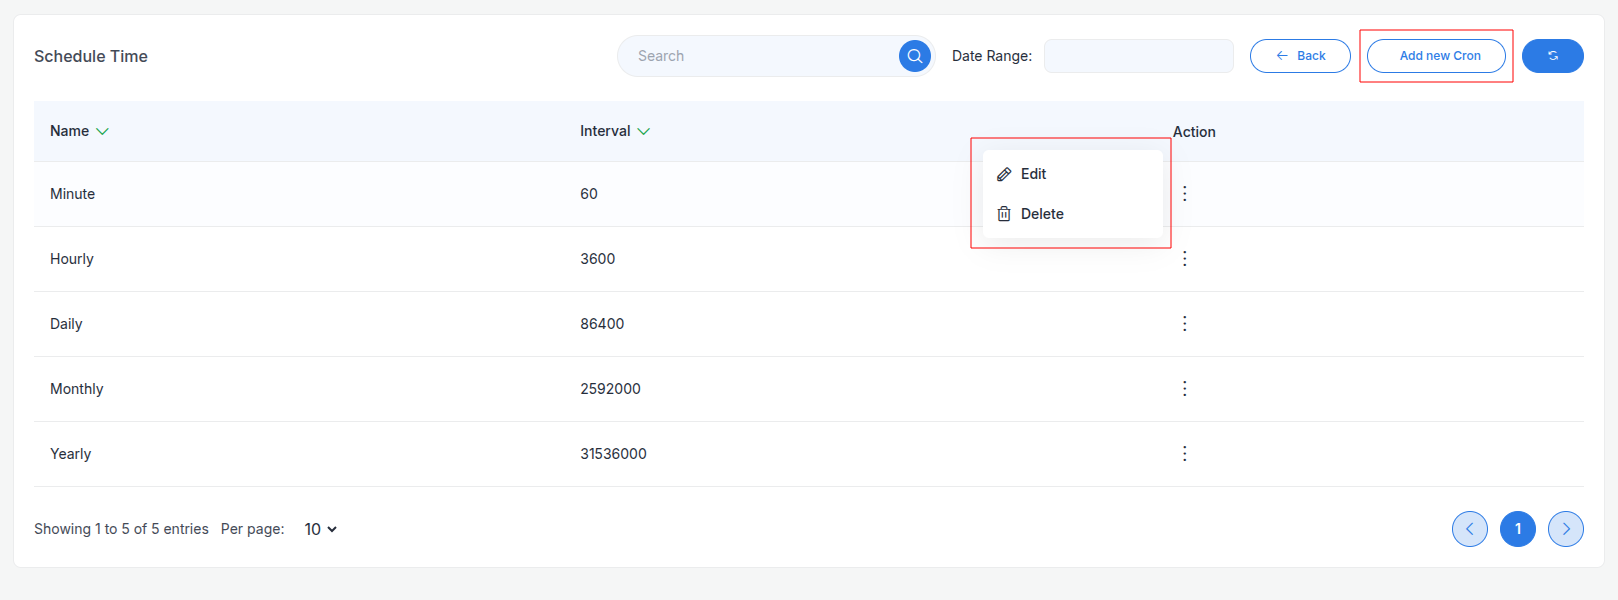Click the Add new Cron button
This screenshot has height=600, width=1618.
click(x=1436, y=56)
